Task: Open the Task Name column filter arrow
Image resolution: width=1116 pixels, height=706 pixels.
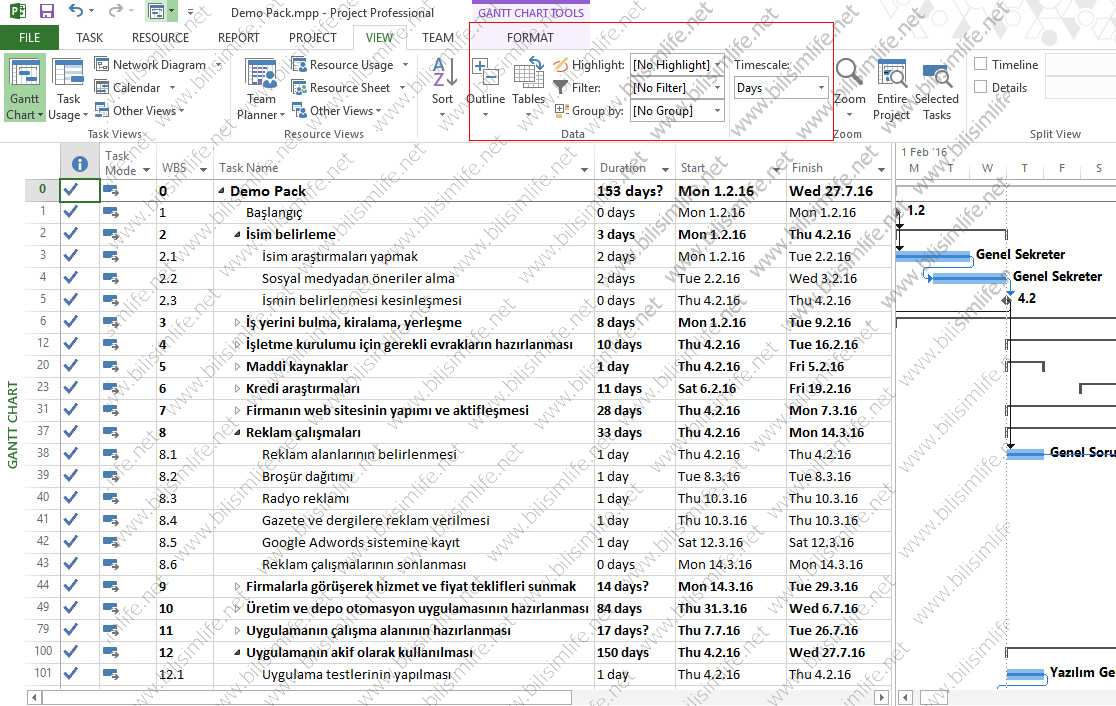Action: tap(584, 169)
